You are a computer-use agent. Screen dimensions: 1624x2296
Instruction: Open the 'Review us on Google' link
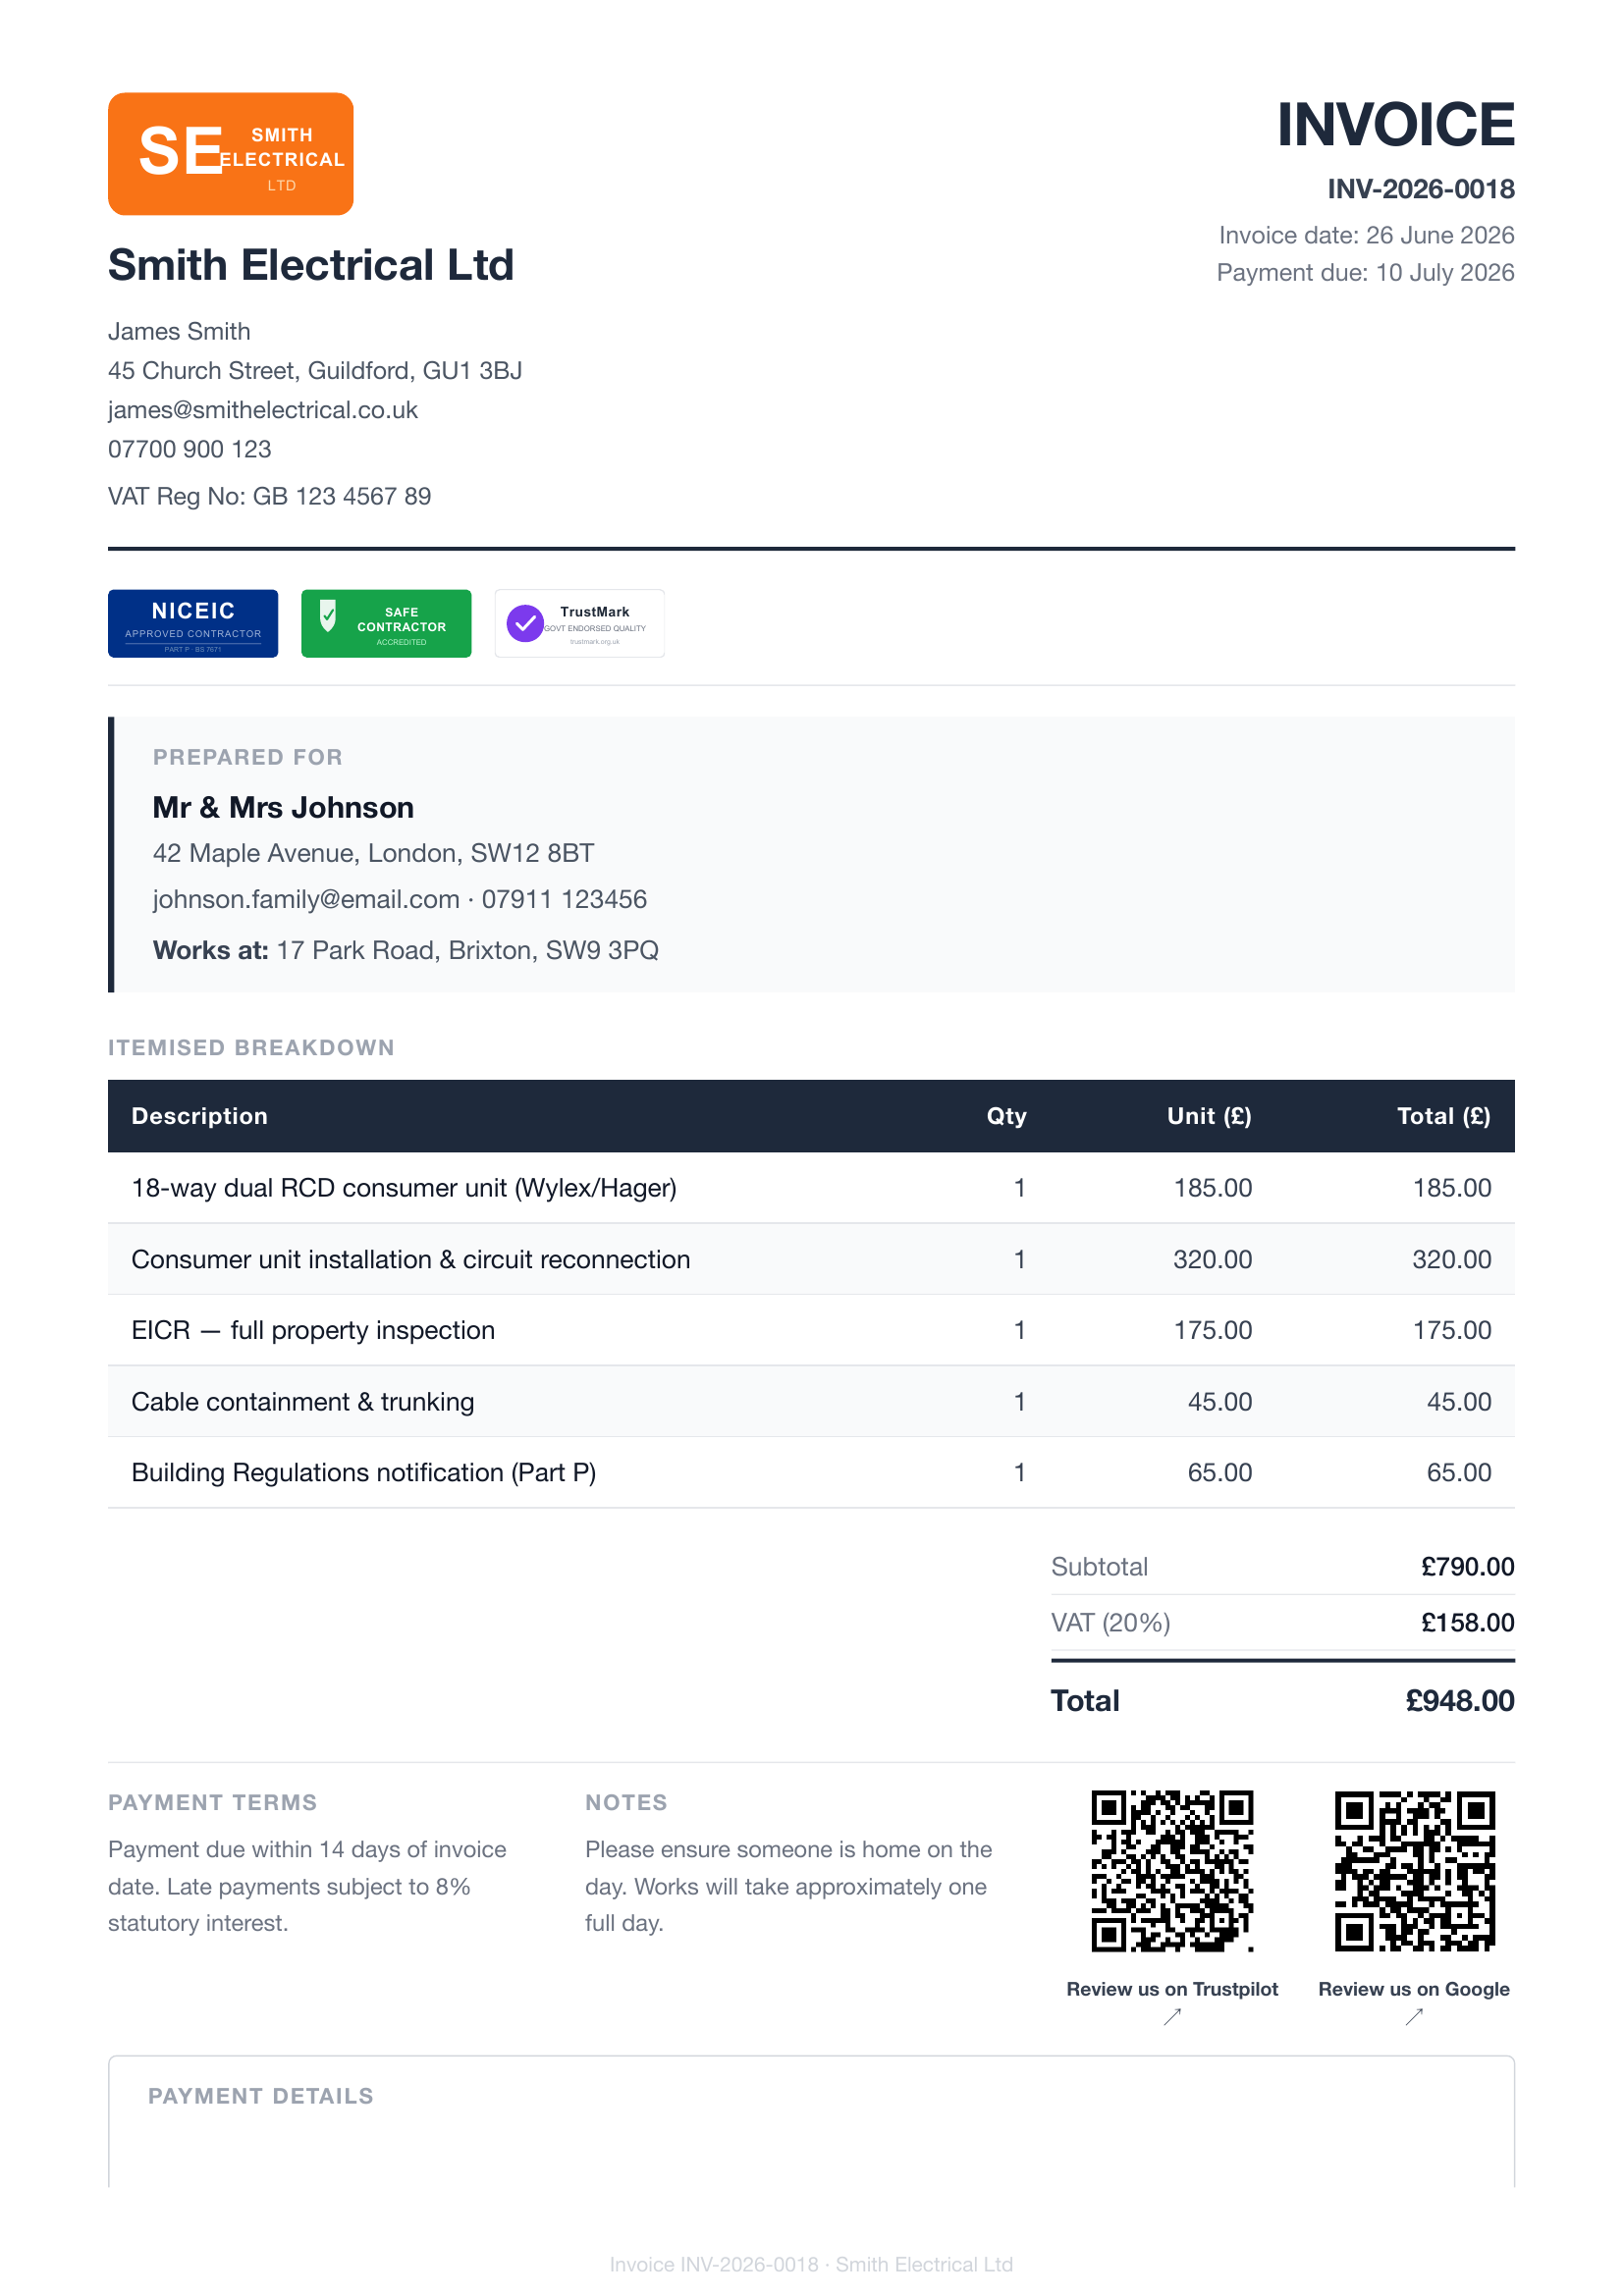[1414, 1988]
